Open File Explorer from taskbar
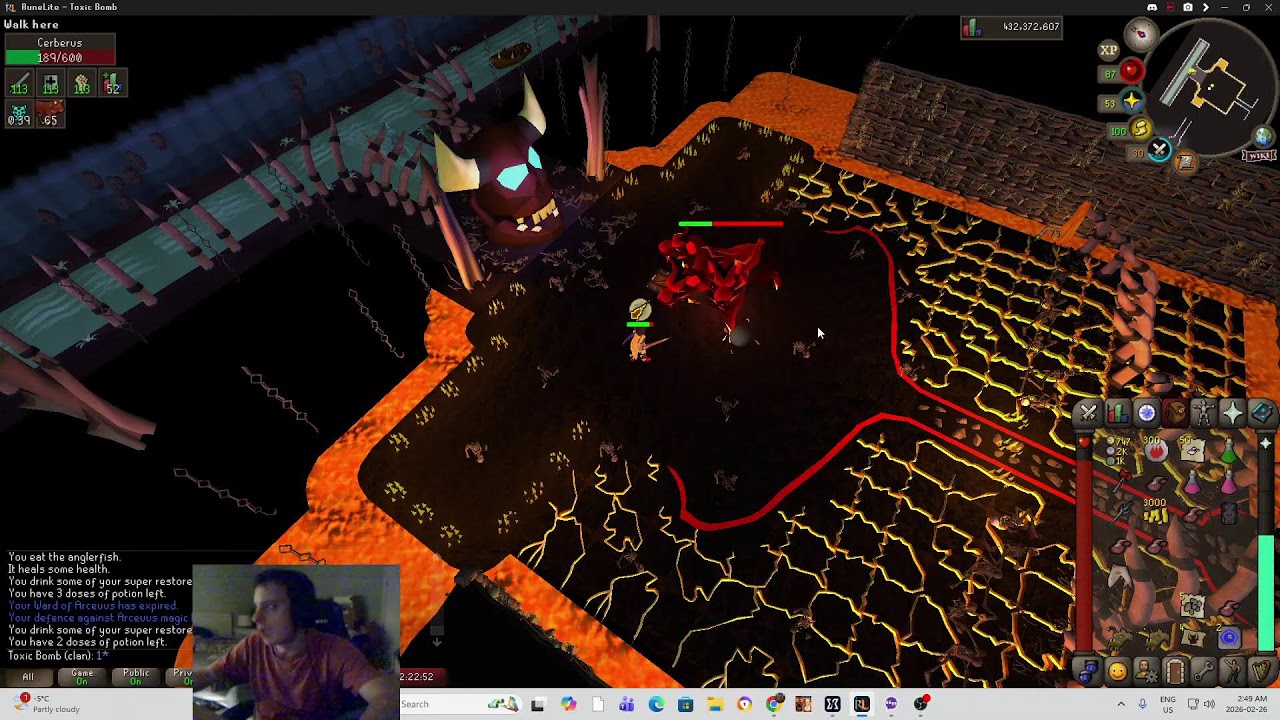The image size is (1280, 720). tap(715, 704)
